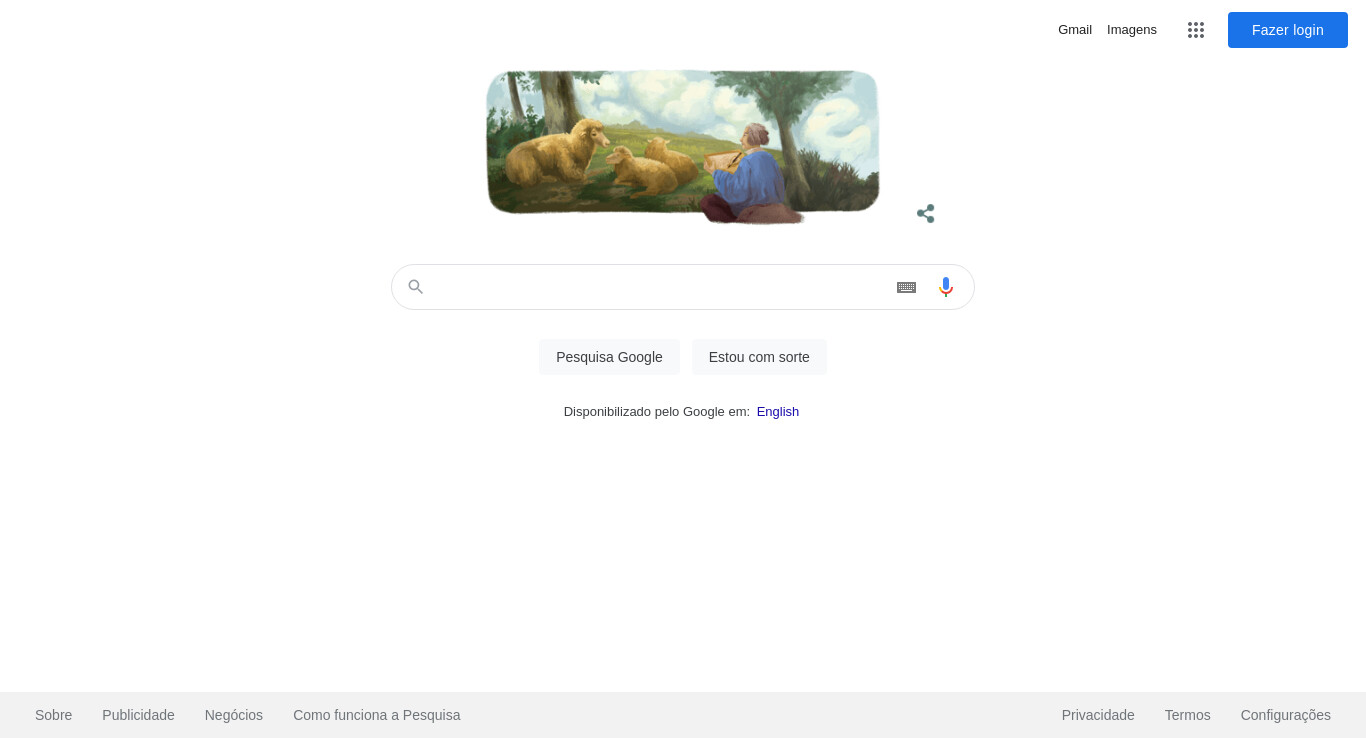The width and height of the screenshot is (1366, 738).
Task: Open the Google apps grid icon
Action: (1196, 30)
